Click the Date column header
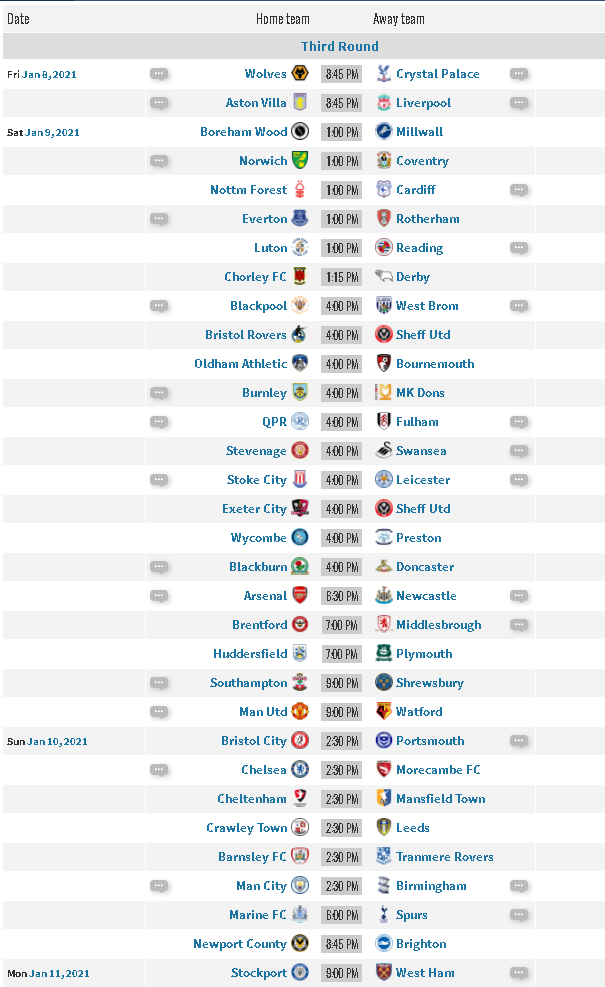The image size is (605, 987). tap(18, 19)
